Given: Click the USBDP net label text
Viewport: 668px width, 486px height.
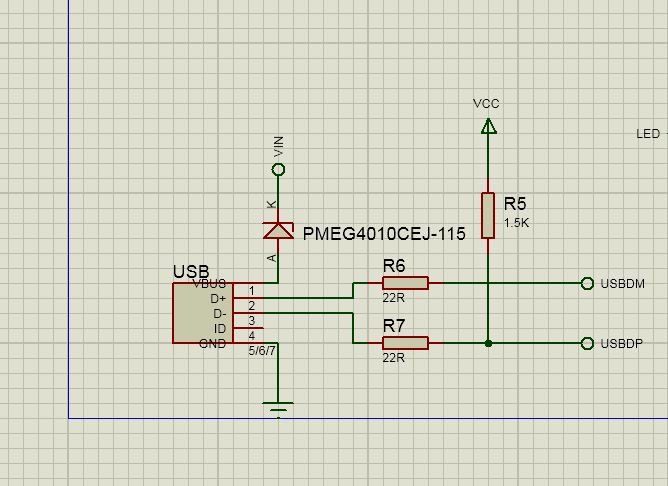Looking at the screenshot, I should click(x=620, y=344).
